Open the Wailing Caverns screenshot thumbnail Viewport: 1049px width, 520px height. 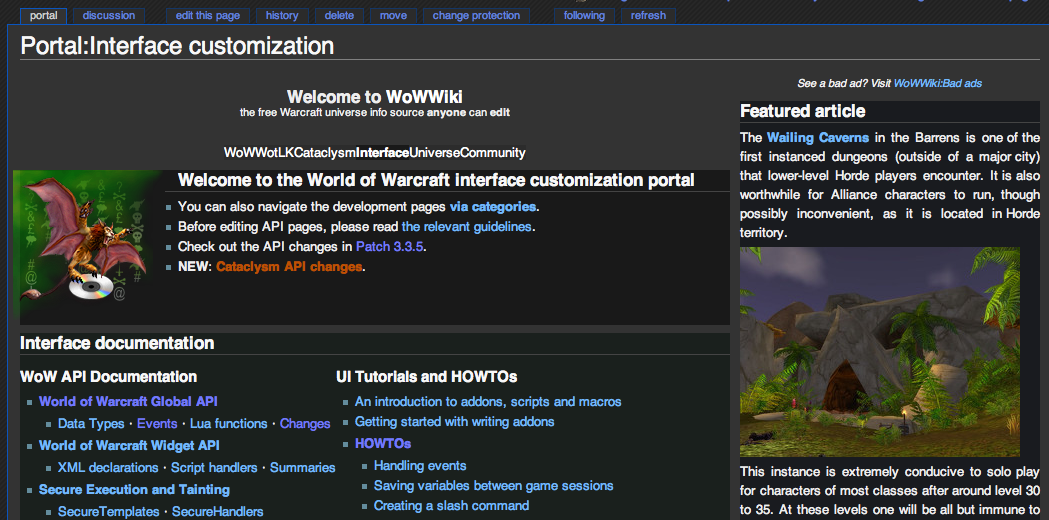(x=879, y=352)
